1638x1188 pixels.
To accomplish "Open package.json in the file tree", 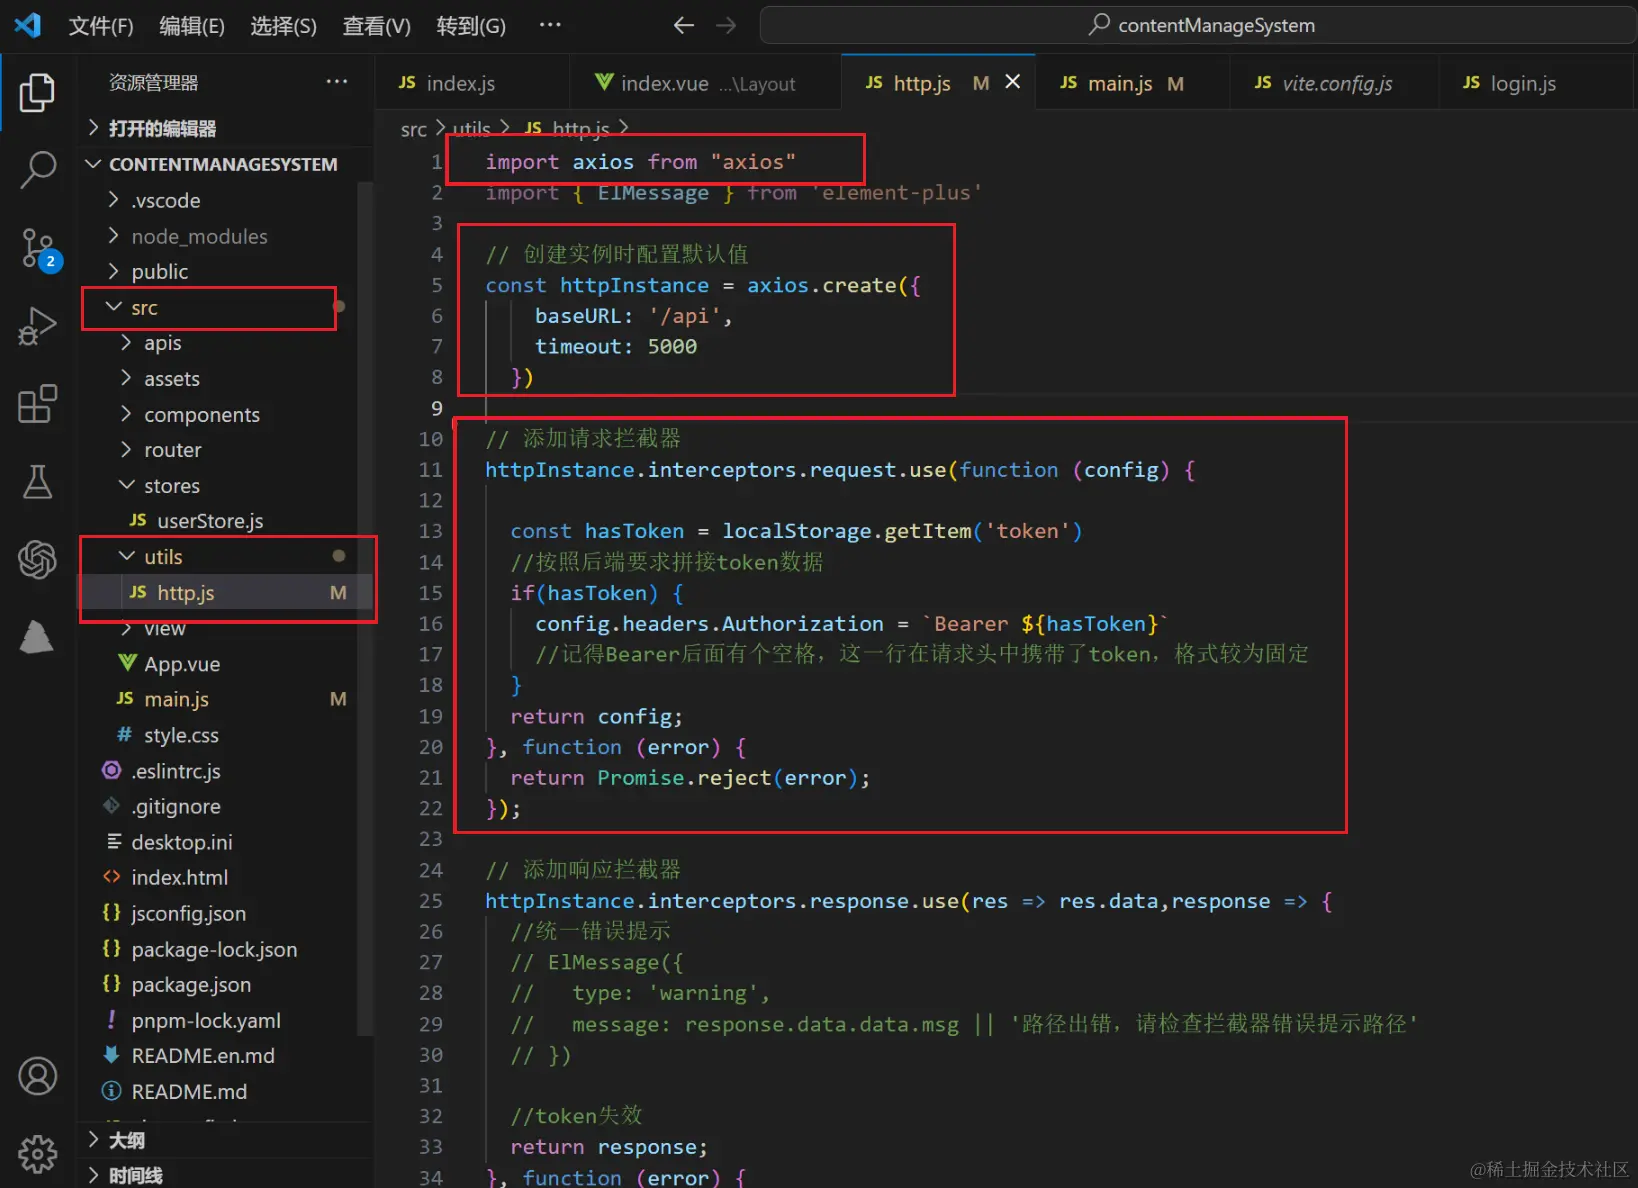I will coord(191,985).
